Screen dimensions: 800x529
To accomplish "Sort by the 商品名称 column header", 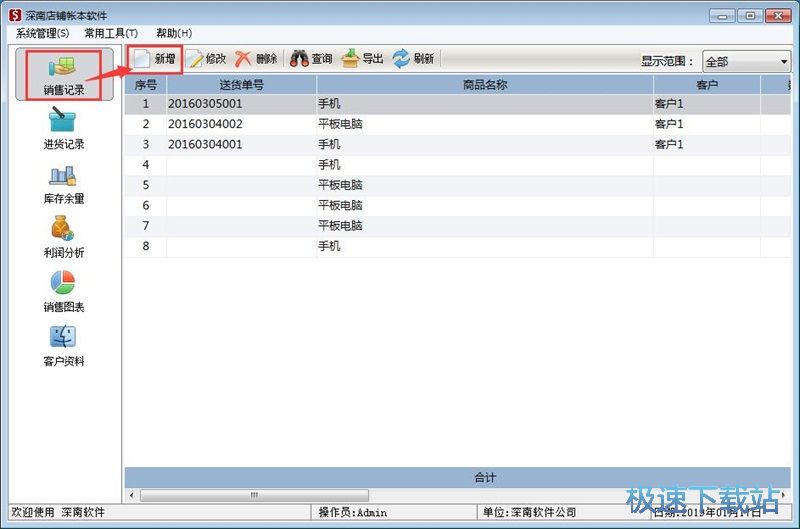I will pyautogui.click(x=485, y=85).
